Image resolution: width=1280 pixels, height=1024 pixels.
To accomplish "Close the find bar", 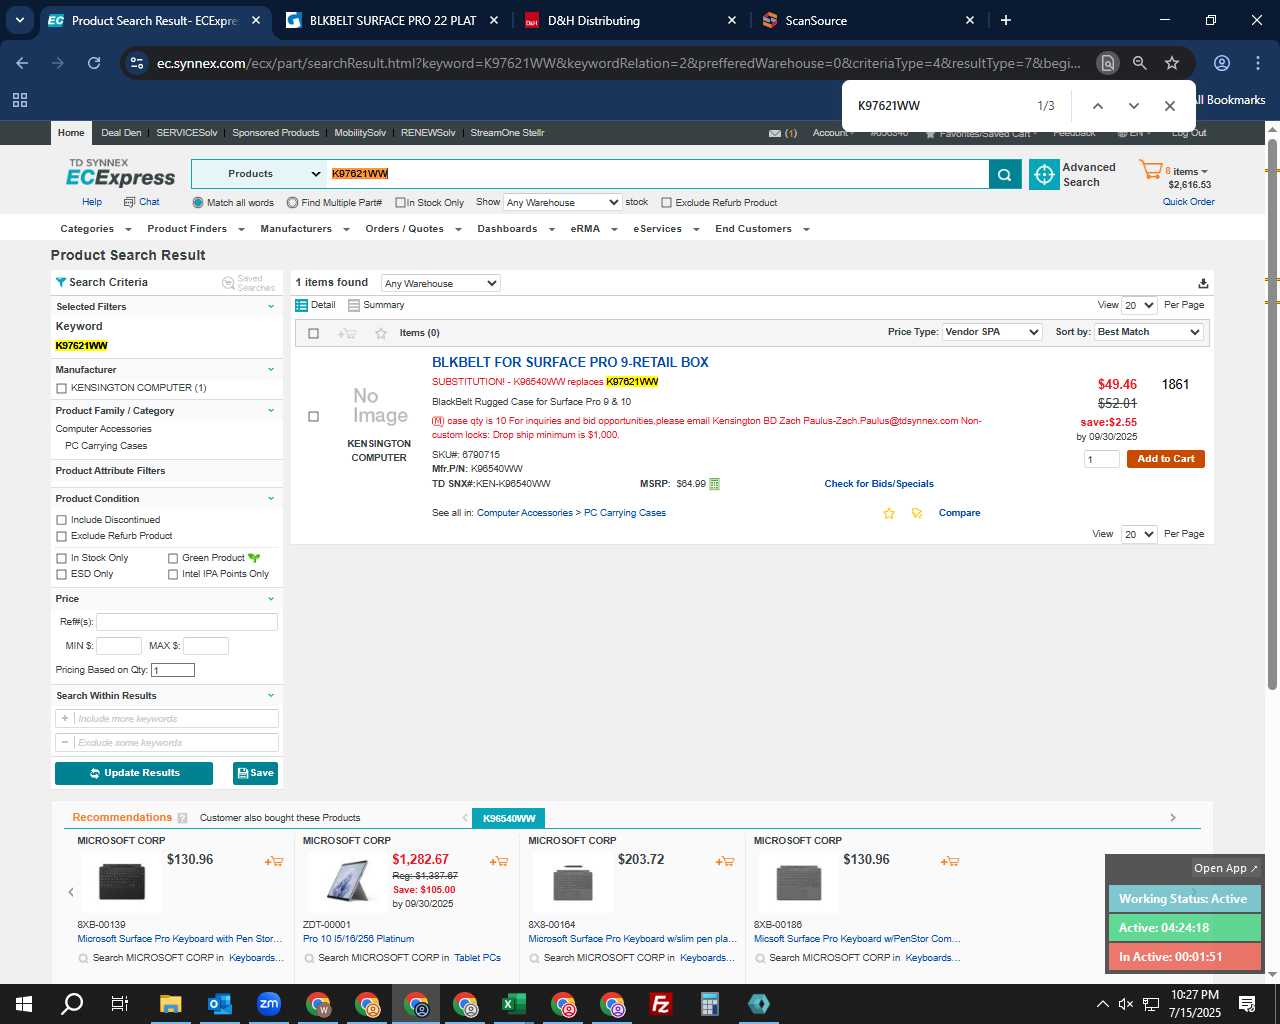I will coord(1169,106).
